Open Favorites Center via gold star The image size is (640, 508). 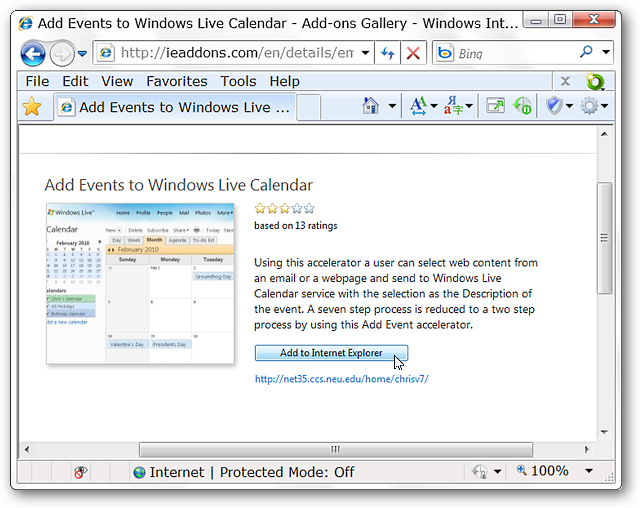(x=32, y=107)
